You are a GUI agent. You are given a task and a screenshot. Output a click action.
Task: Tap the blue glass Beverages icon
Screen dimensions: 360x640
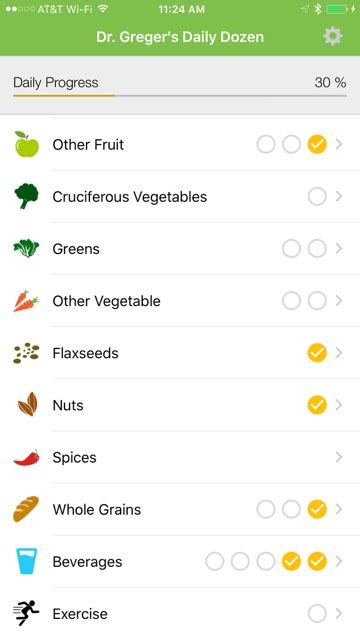click(x=27, y=561)
